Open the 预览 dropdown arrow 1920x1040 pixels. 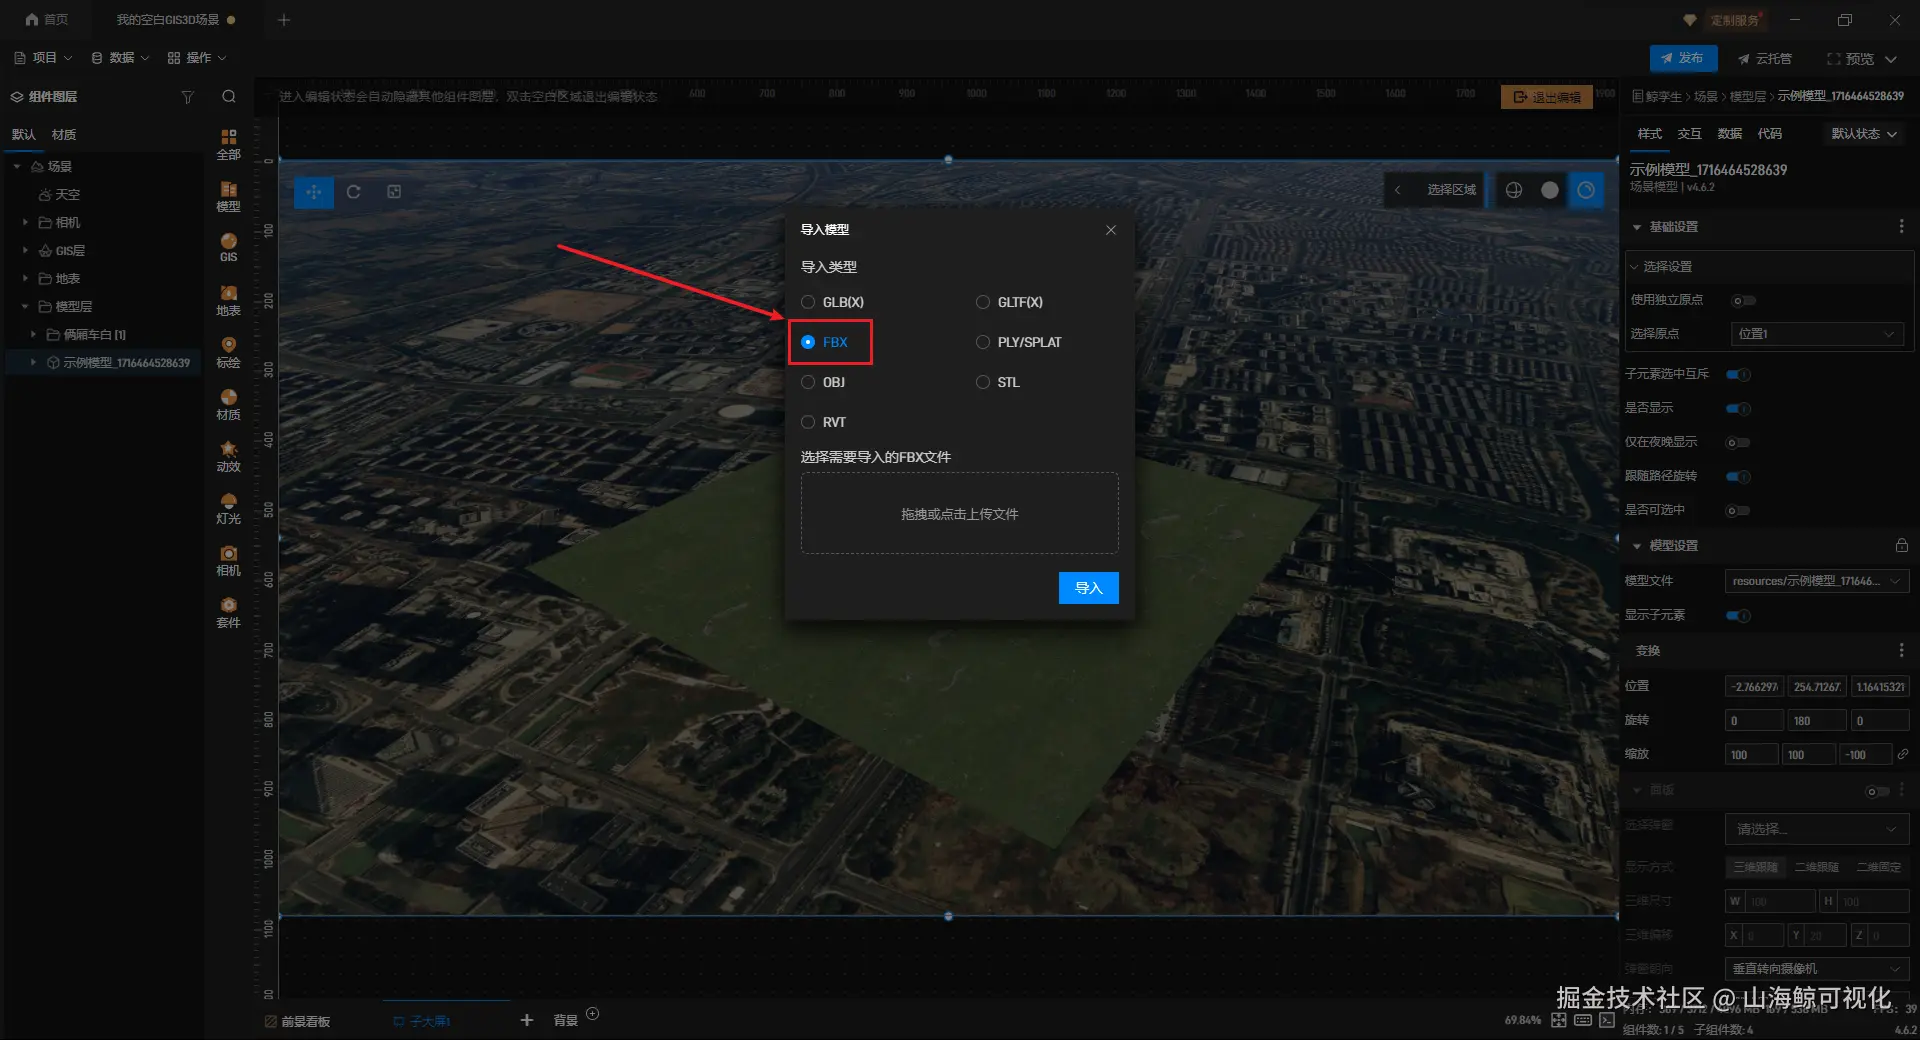point(1891,59)
